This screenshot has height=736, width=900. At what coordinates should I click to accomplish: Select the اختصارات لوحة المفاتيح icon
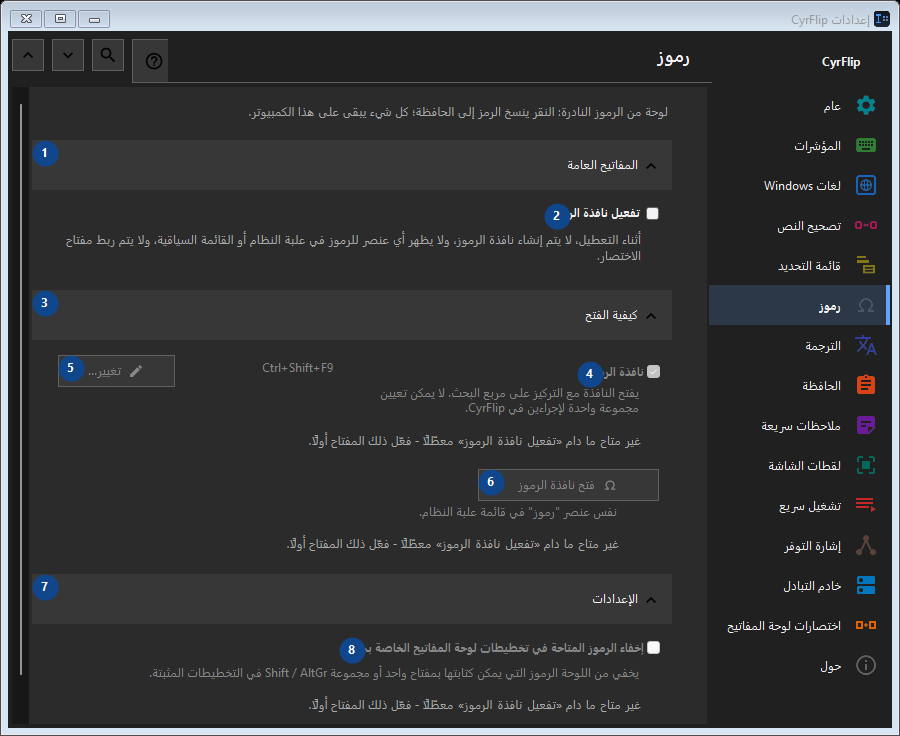point(866,625)
